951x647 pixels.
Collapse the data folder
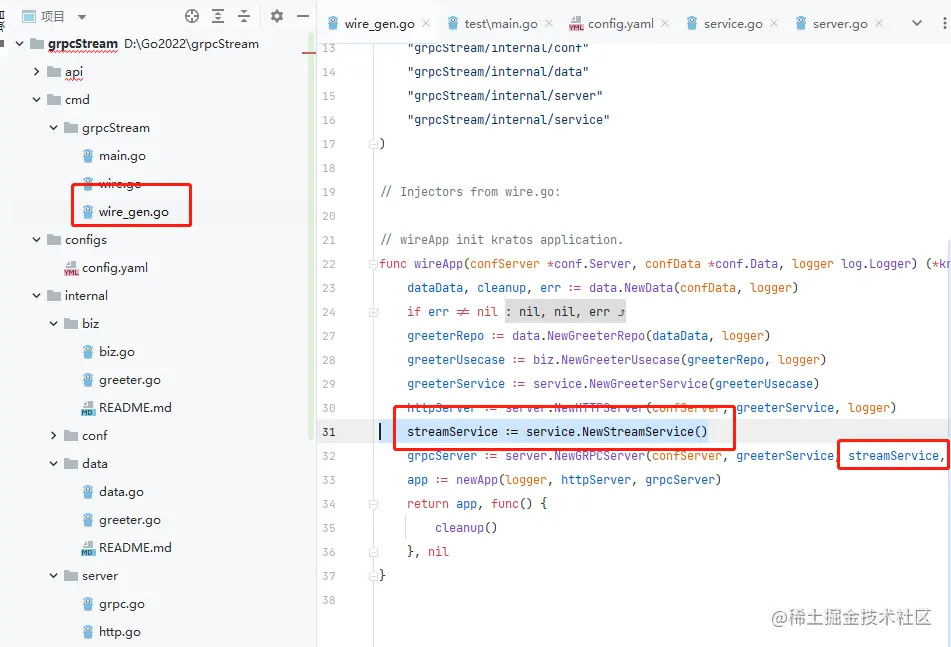pyautogui.click(x=53, y=463)
